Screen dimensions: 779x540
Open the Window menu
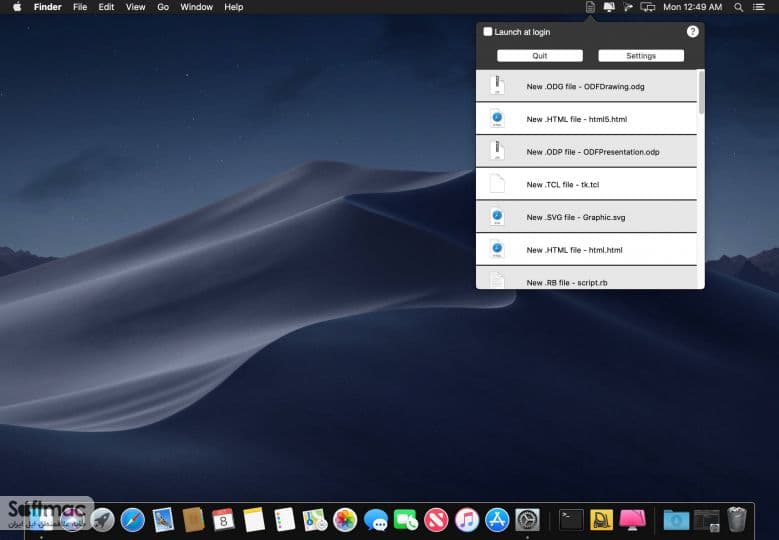tap(197, 7)
